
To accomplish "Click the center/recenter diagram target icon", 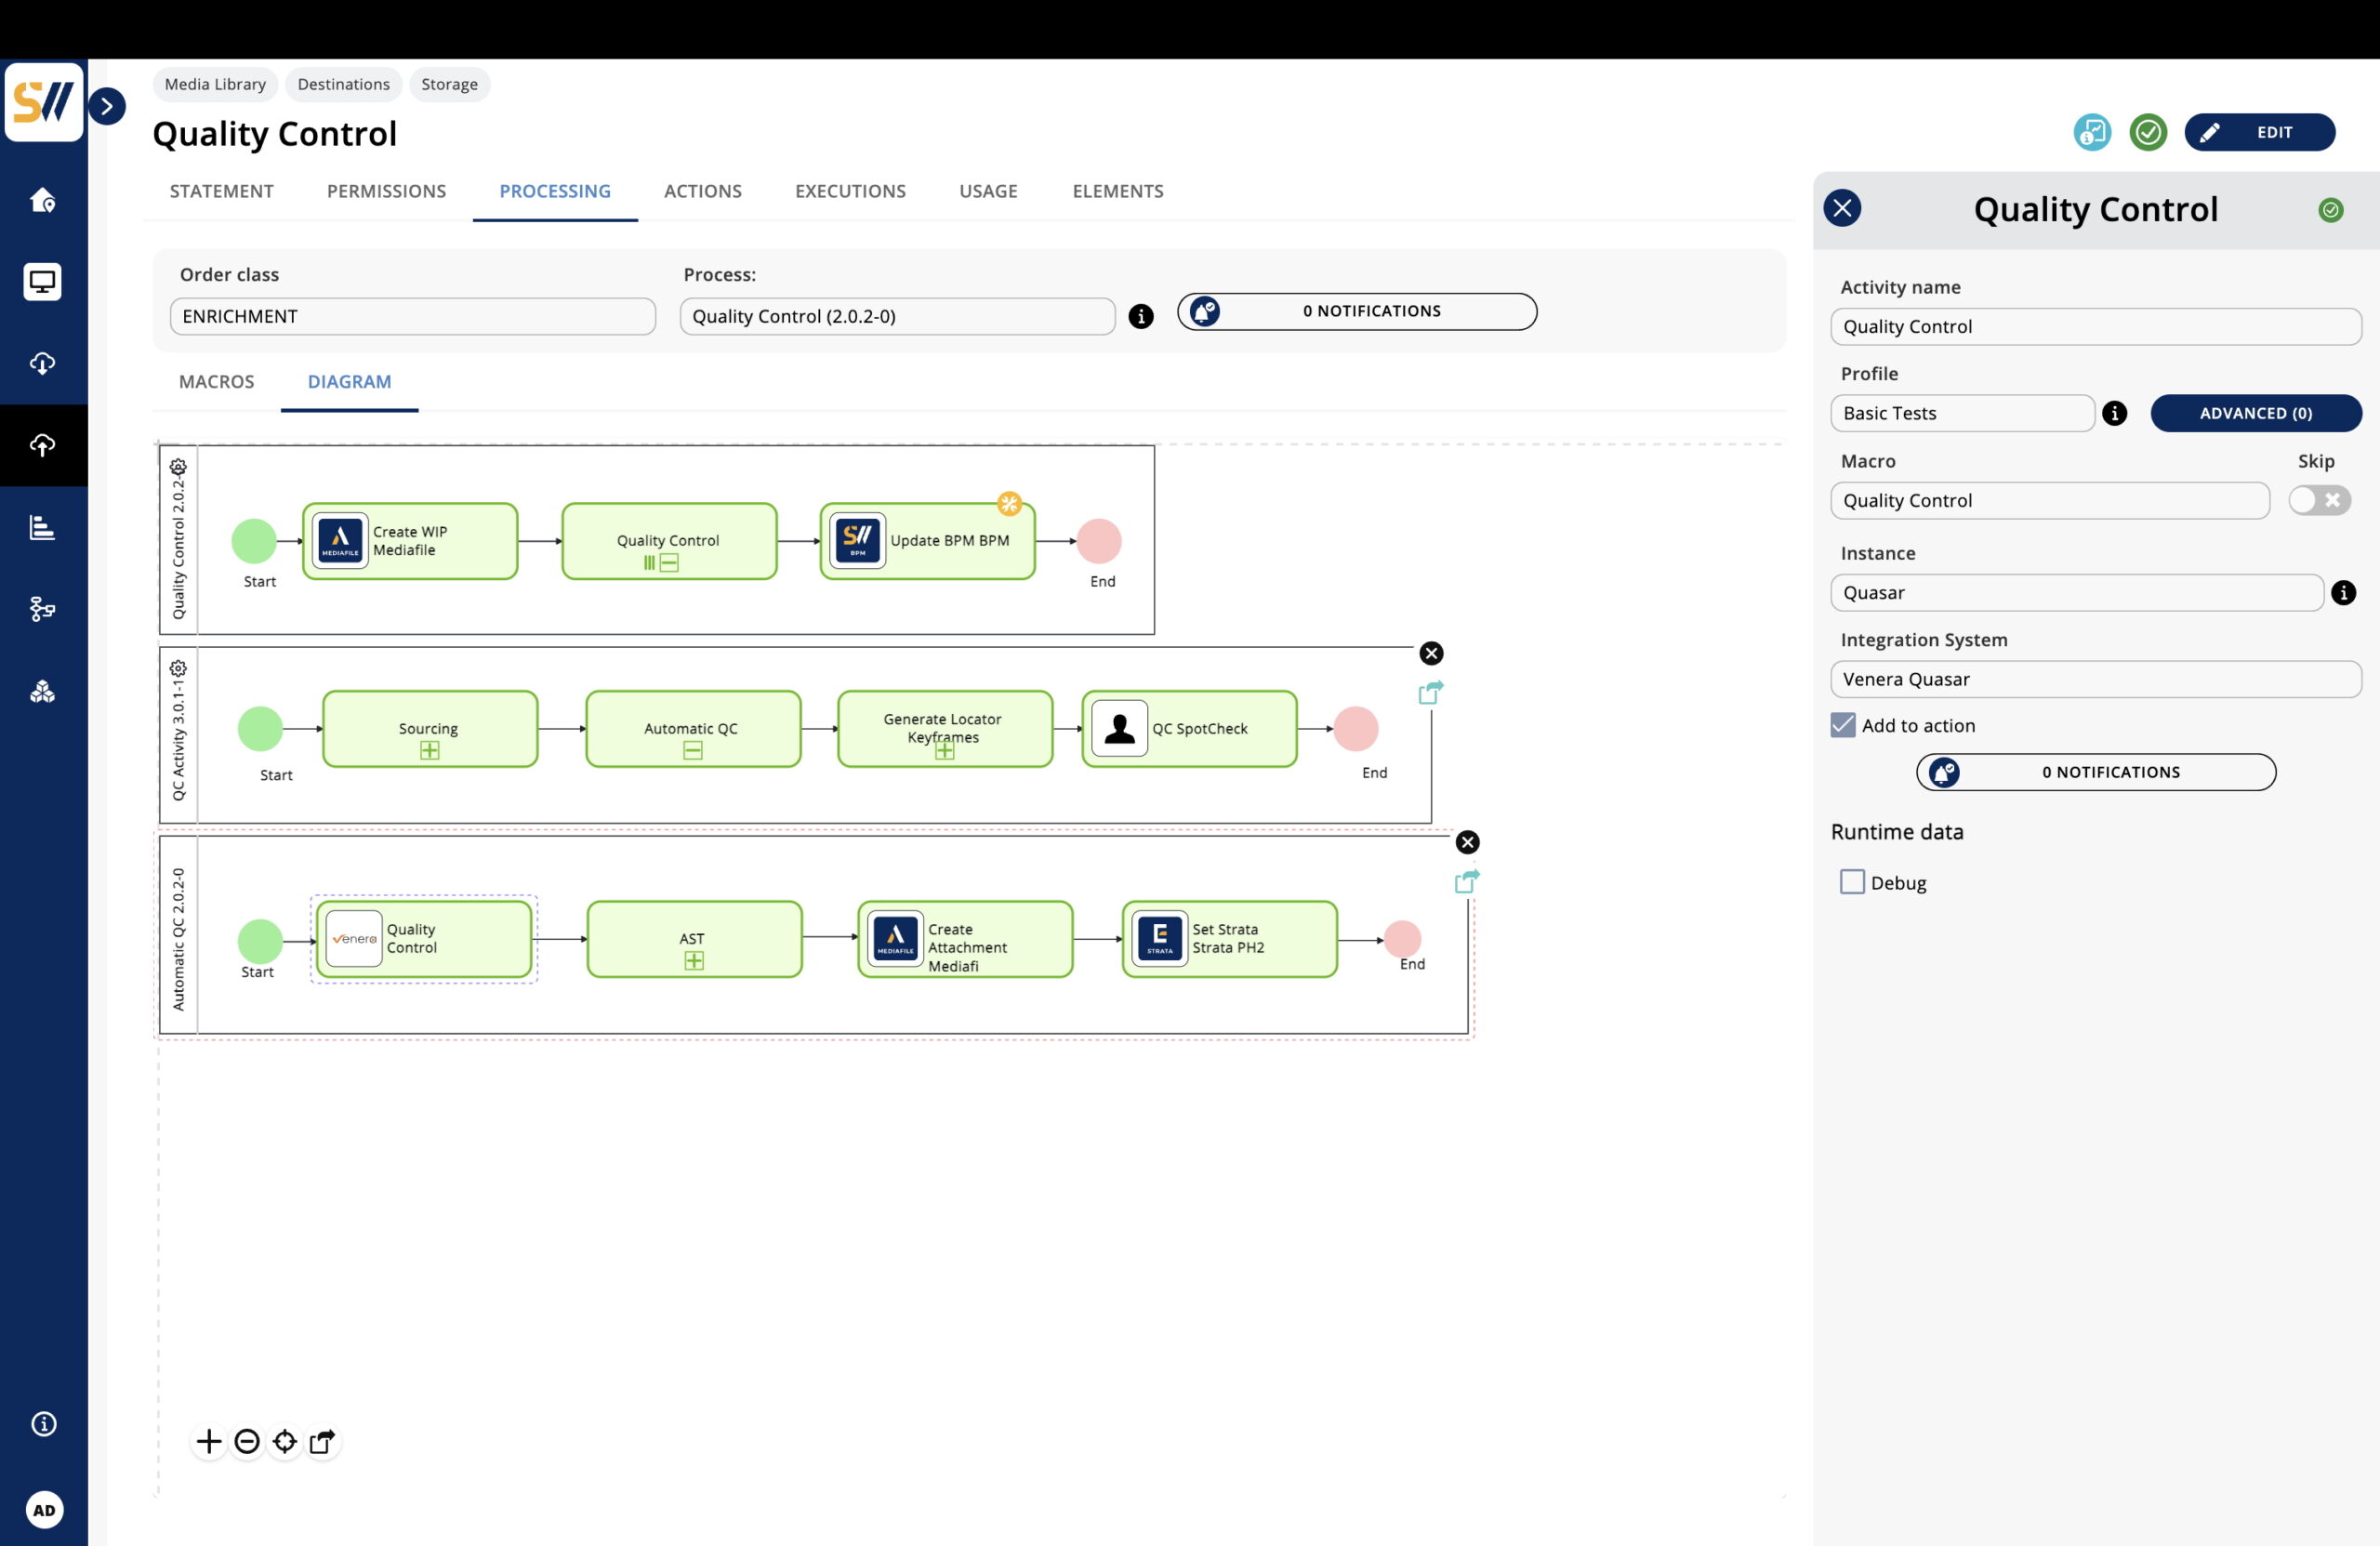I will [285, 1441].
